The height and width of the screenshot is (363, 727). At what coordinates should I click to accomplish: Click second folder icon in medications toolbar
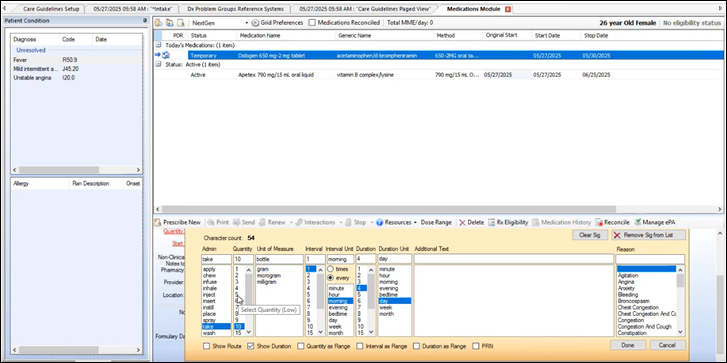[x=170, y=23]
